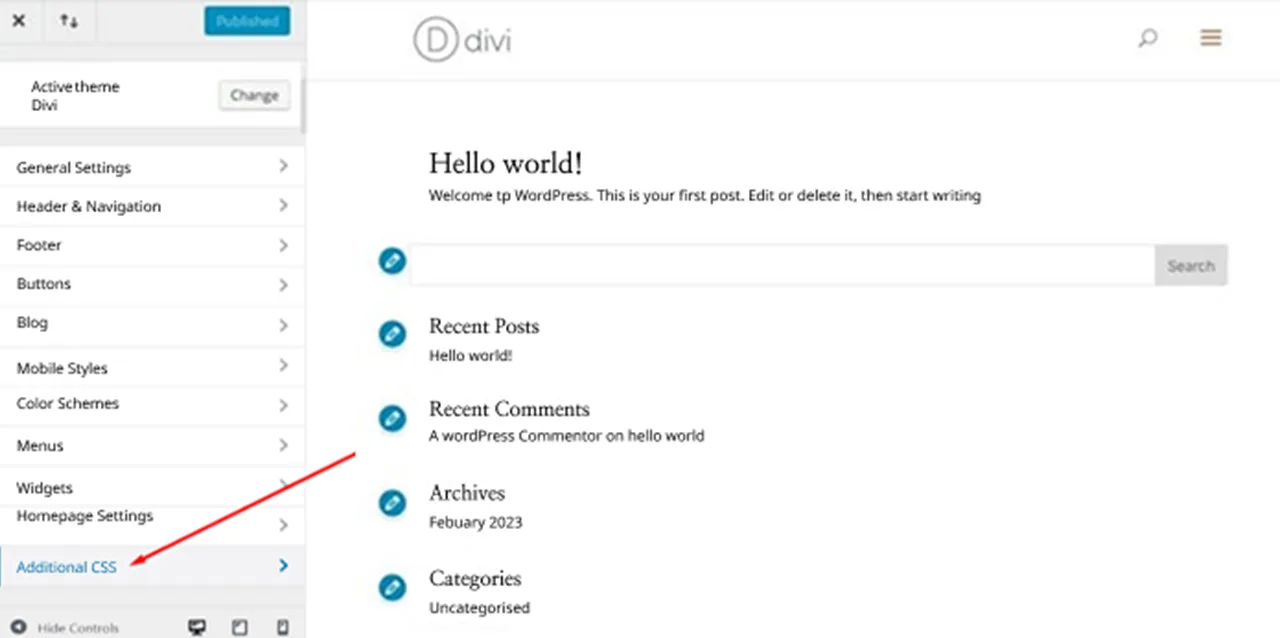Open Additional CSS section
The image size is (1280, 638).
pyautogui.click(x=152, y=566)
